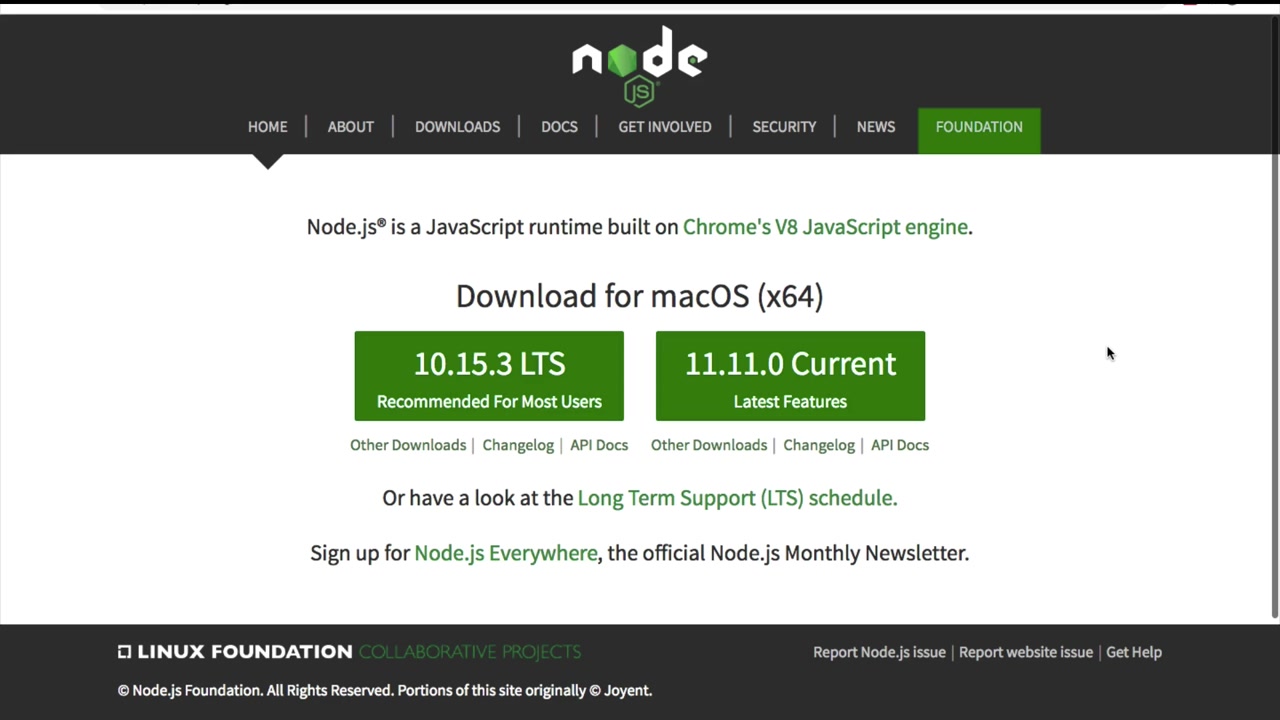Click the Linux Foundation logo
The width and height of the screenshot is (1280, 720).
[x=235, y=652]
